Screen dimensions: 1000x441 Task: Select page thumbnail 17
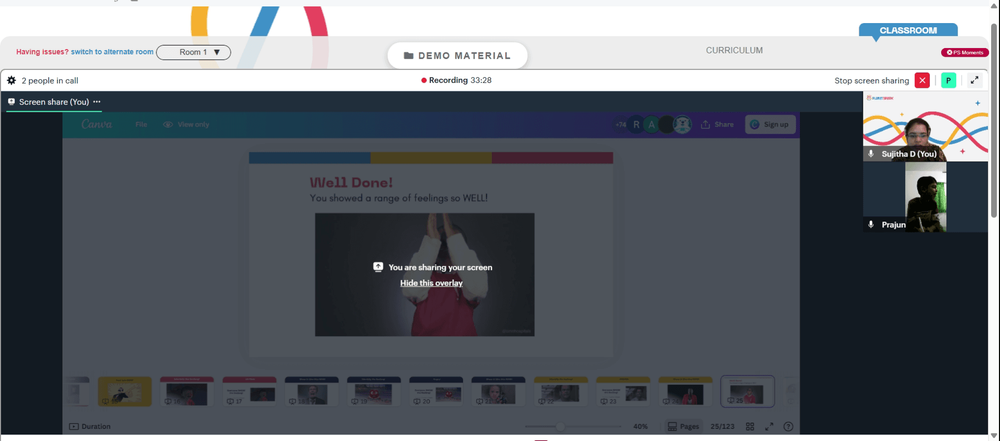249,391
